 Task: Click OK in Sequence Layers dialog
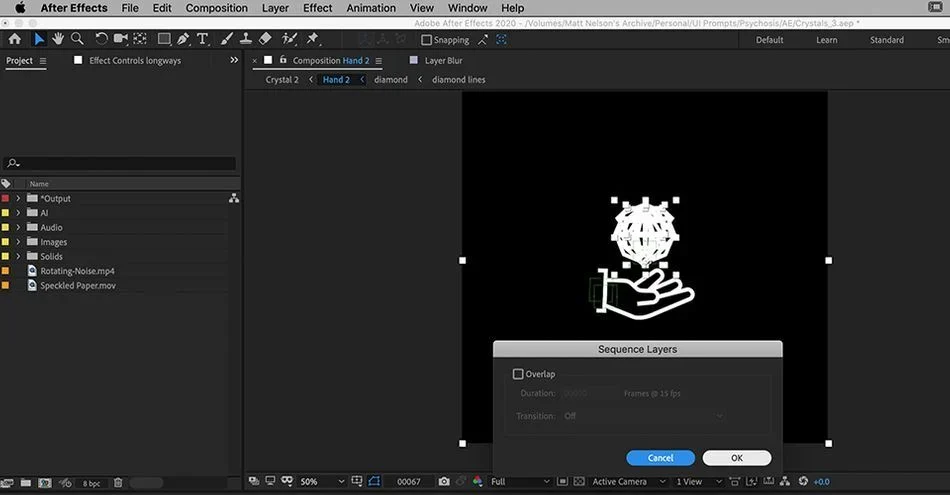pyautogui.click(x=737, y=458)
